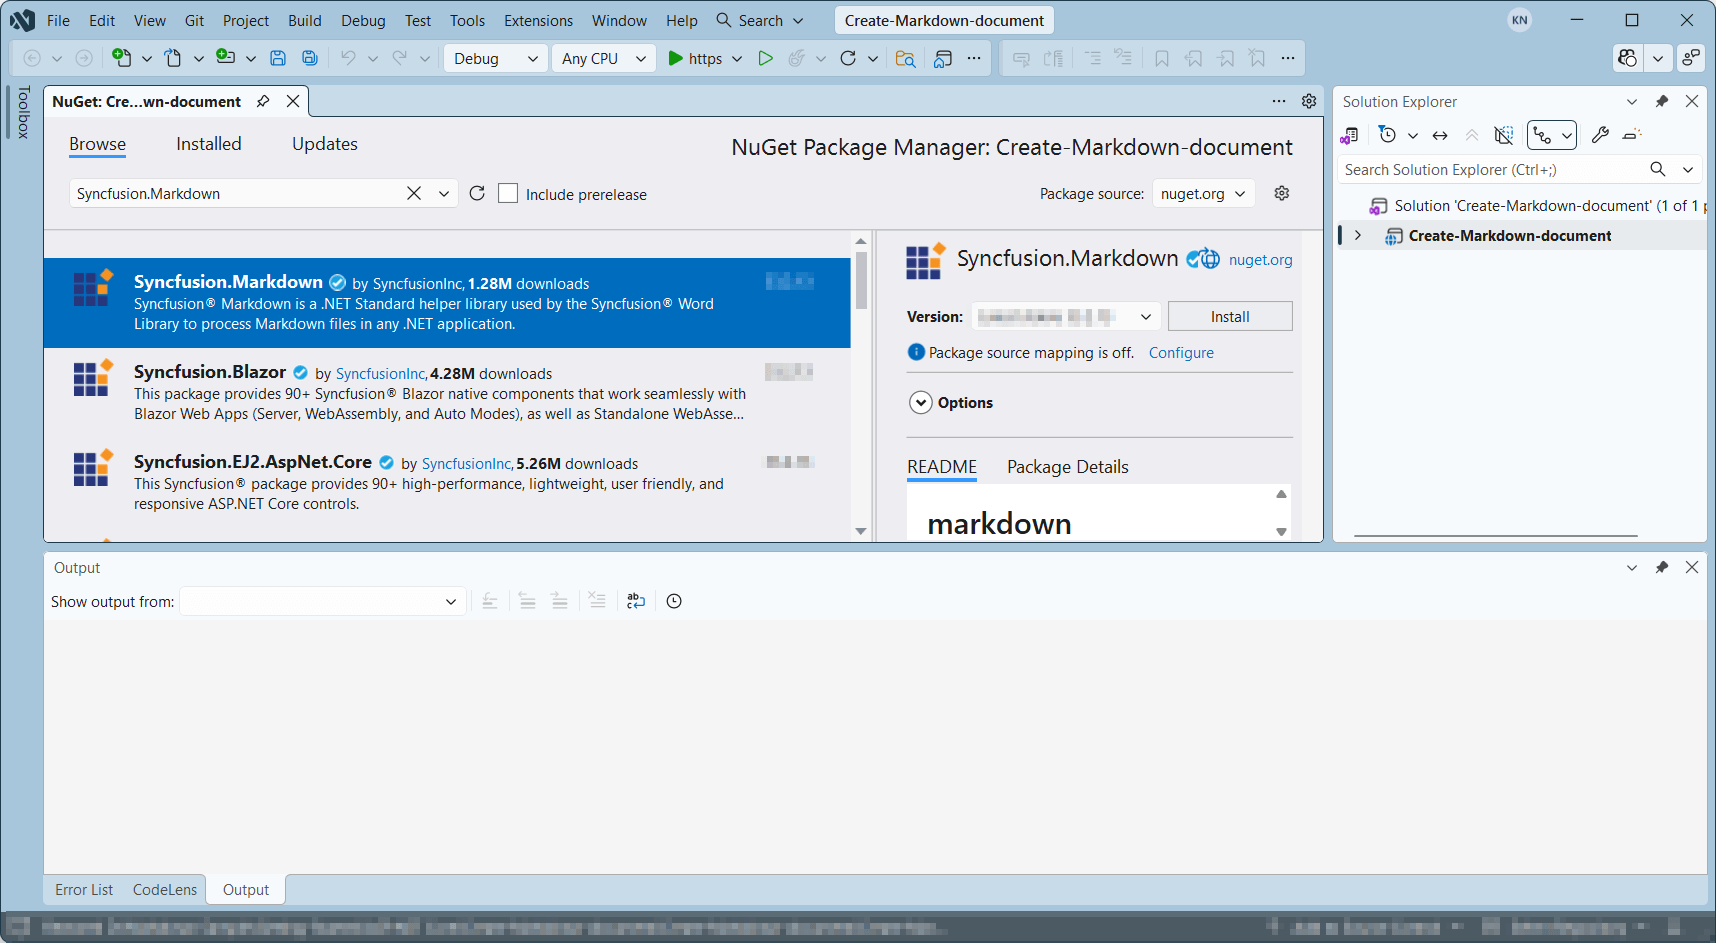Click the bookmark toggle icon in toolbar
This screenshot has height=944, width=1716.
click(x=1162, y=58)
